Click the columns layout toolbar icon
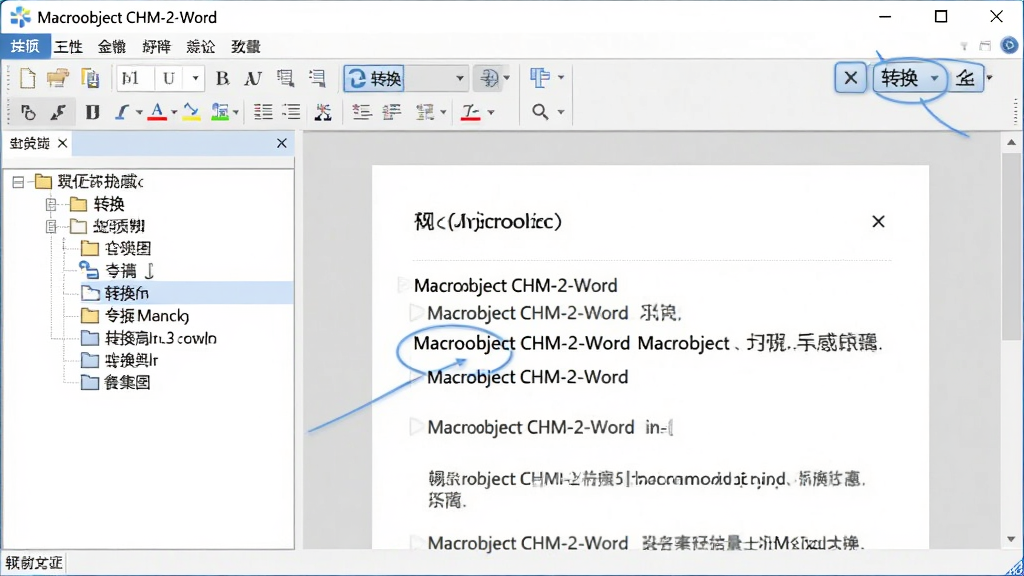1024x576 pixels. tap(539, 78)
